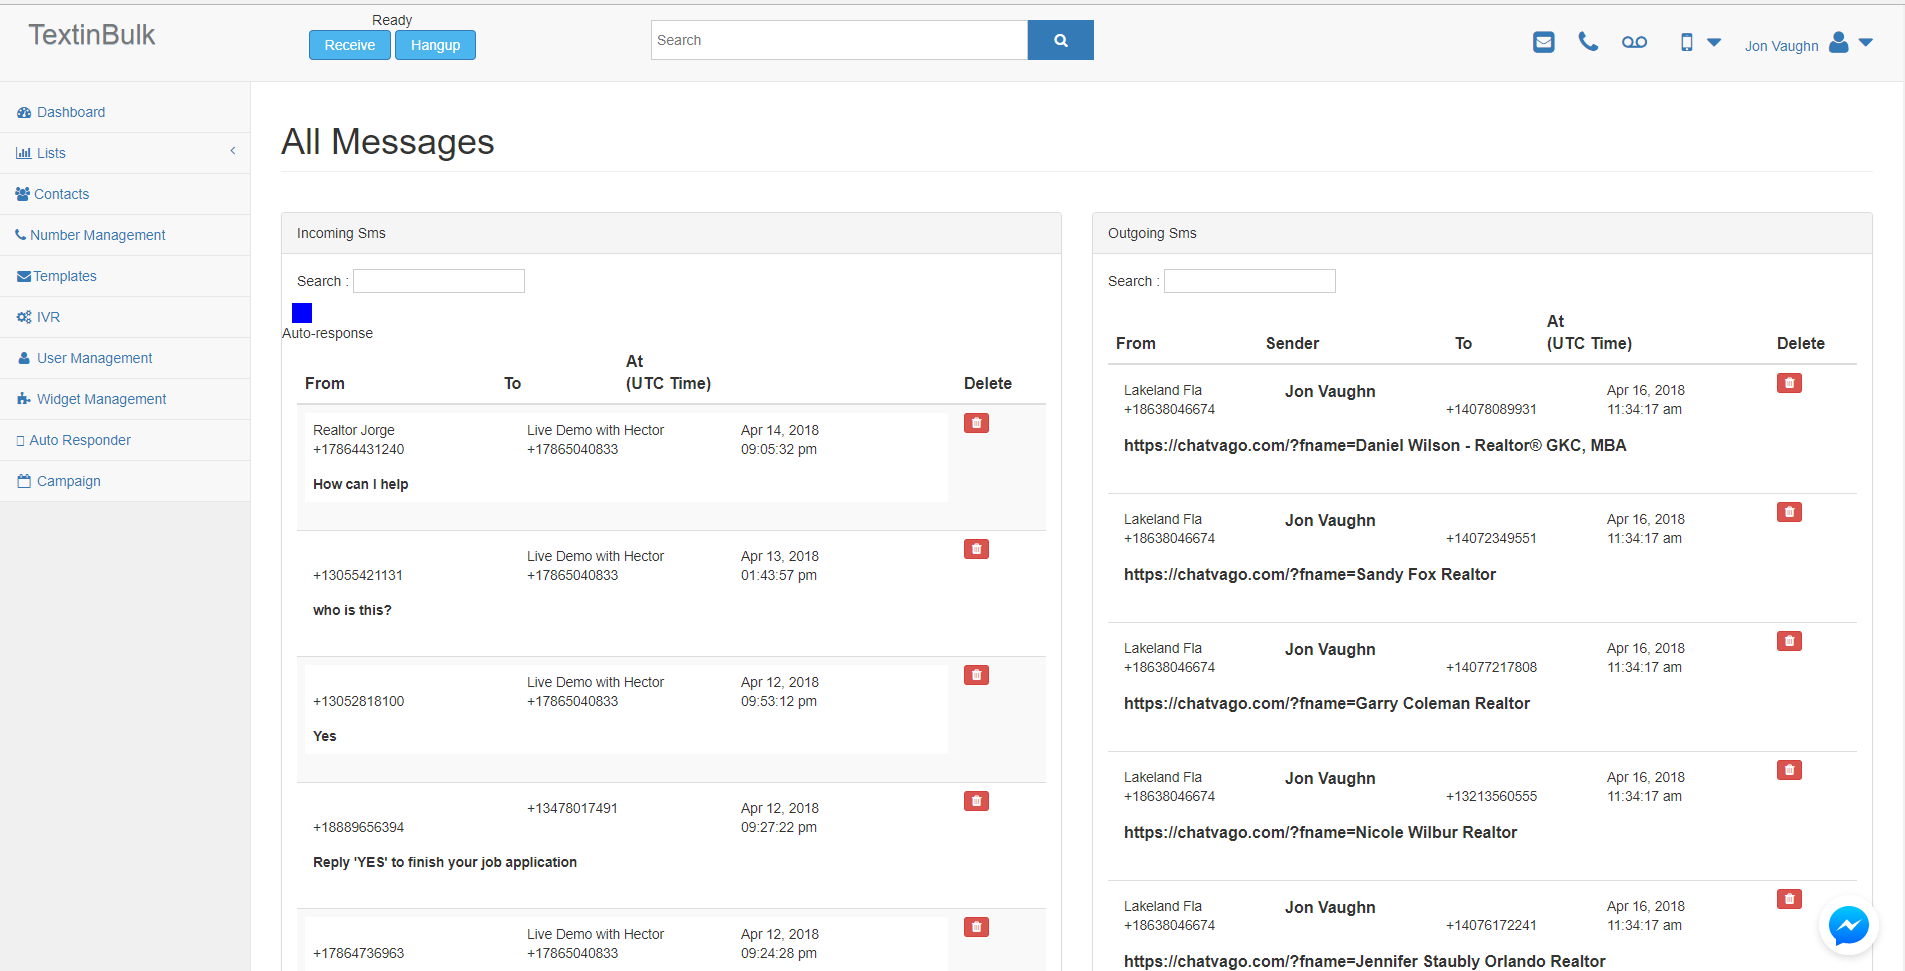Viewport: 1905px width, 971px height.
Task: Click the blue Auto-response color swatch
Action: (302, 313)
